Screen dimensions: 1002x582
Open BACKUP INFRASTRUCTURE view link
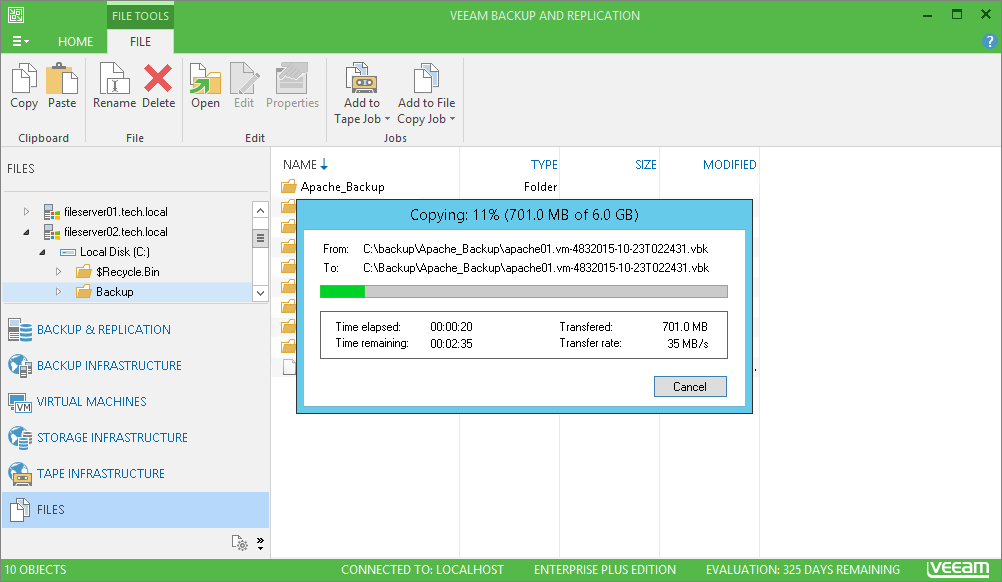pos(109,365)
